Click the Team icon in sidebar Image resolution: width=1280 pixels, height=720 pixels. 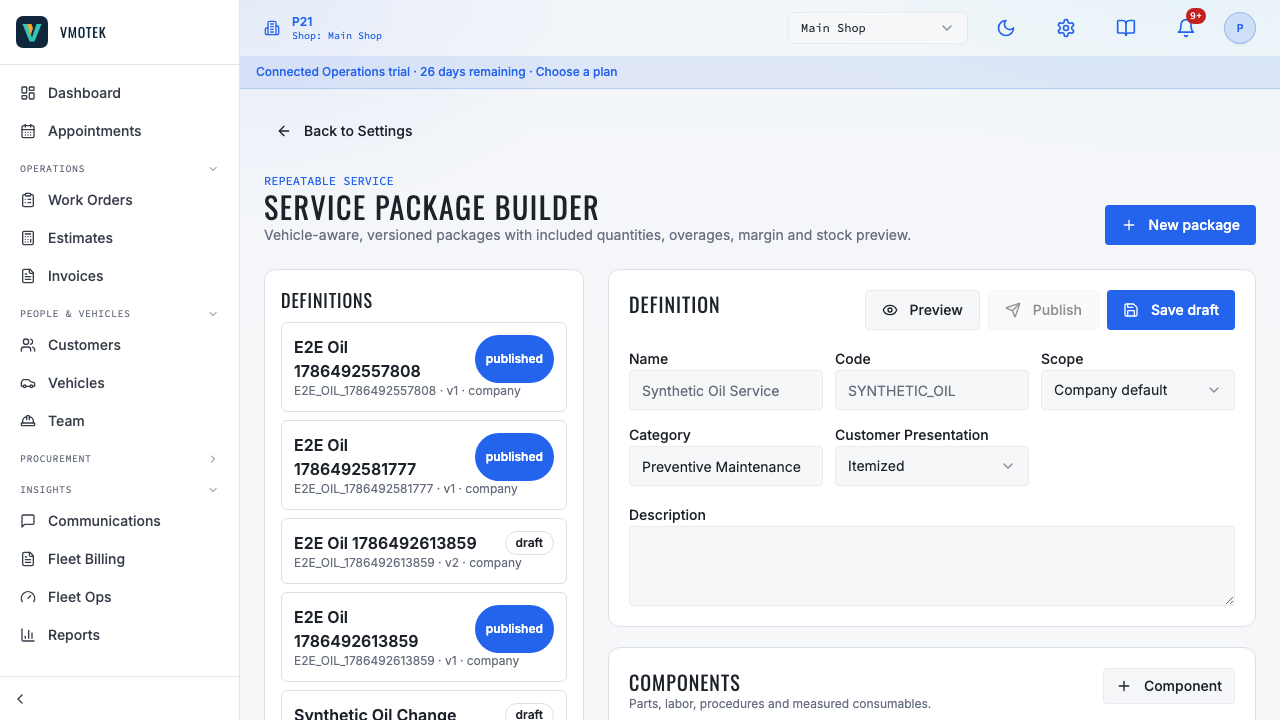(28, 421)
